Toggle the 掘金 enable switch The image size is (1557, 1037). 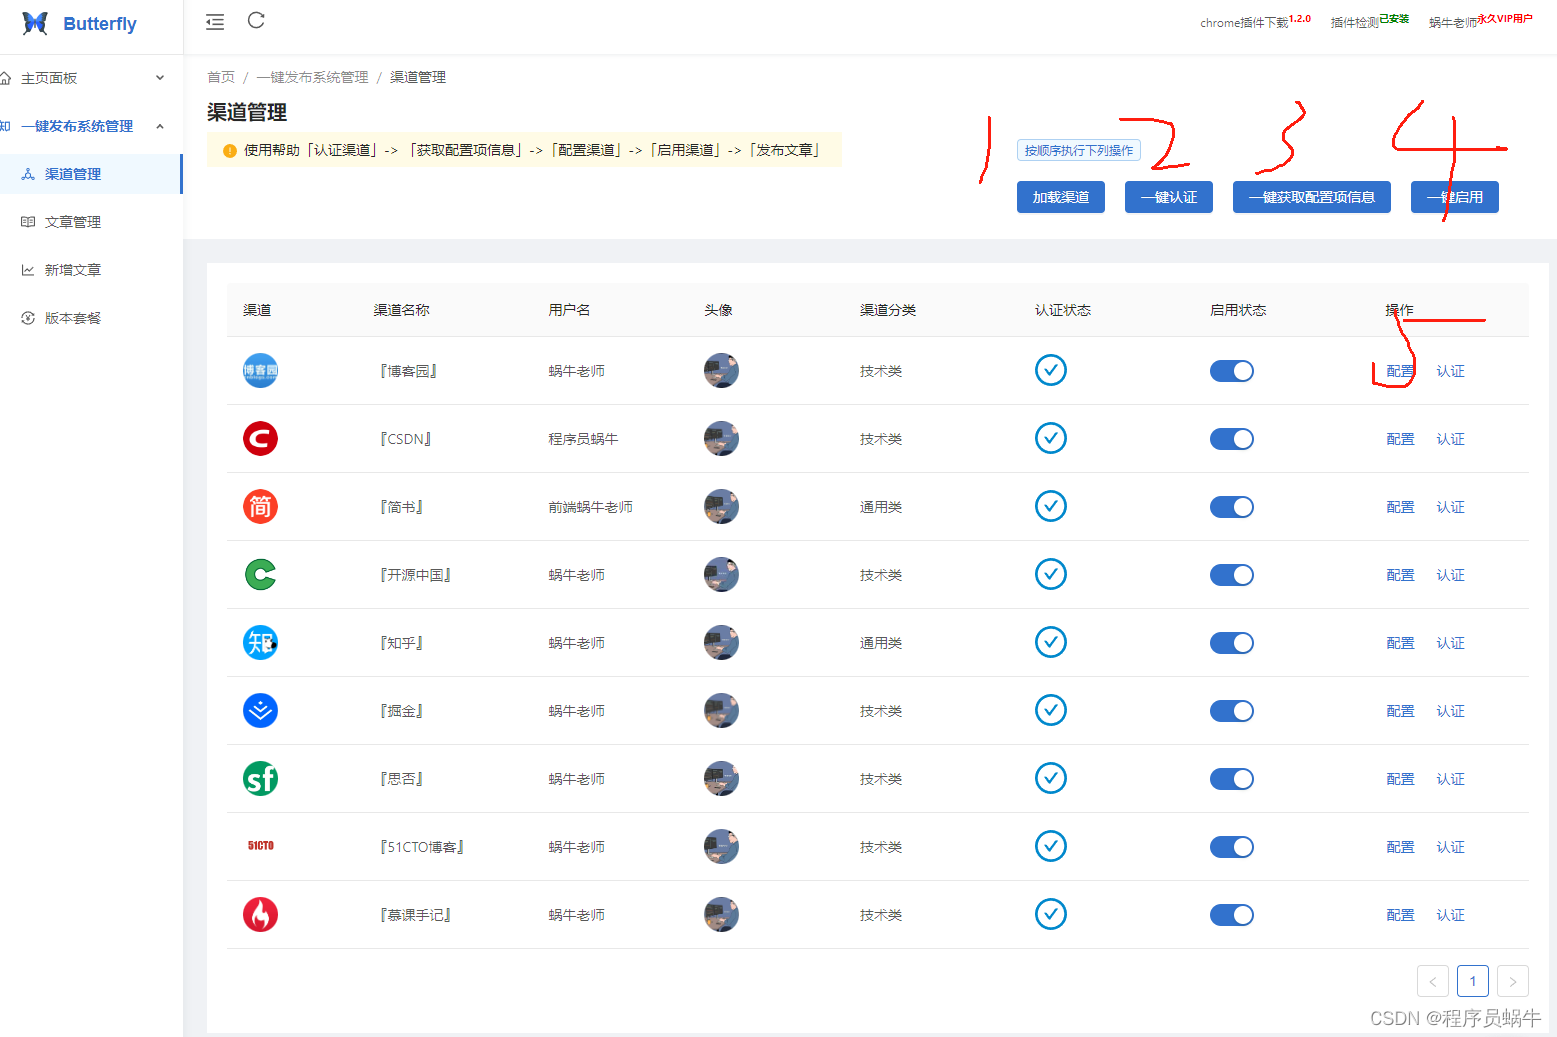(1231, 711)
